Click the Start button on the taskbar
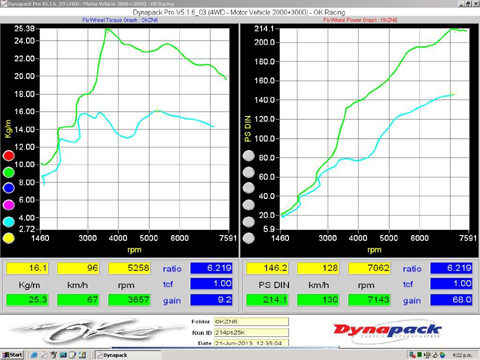Image resolution: width=480 pixels, height=360 pixels. tap(12, 355)
